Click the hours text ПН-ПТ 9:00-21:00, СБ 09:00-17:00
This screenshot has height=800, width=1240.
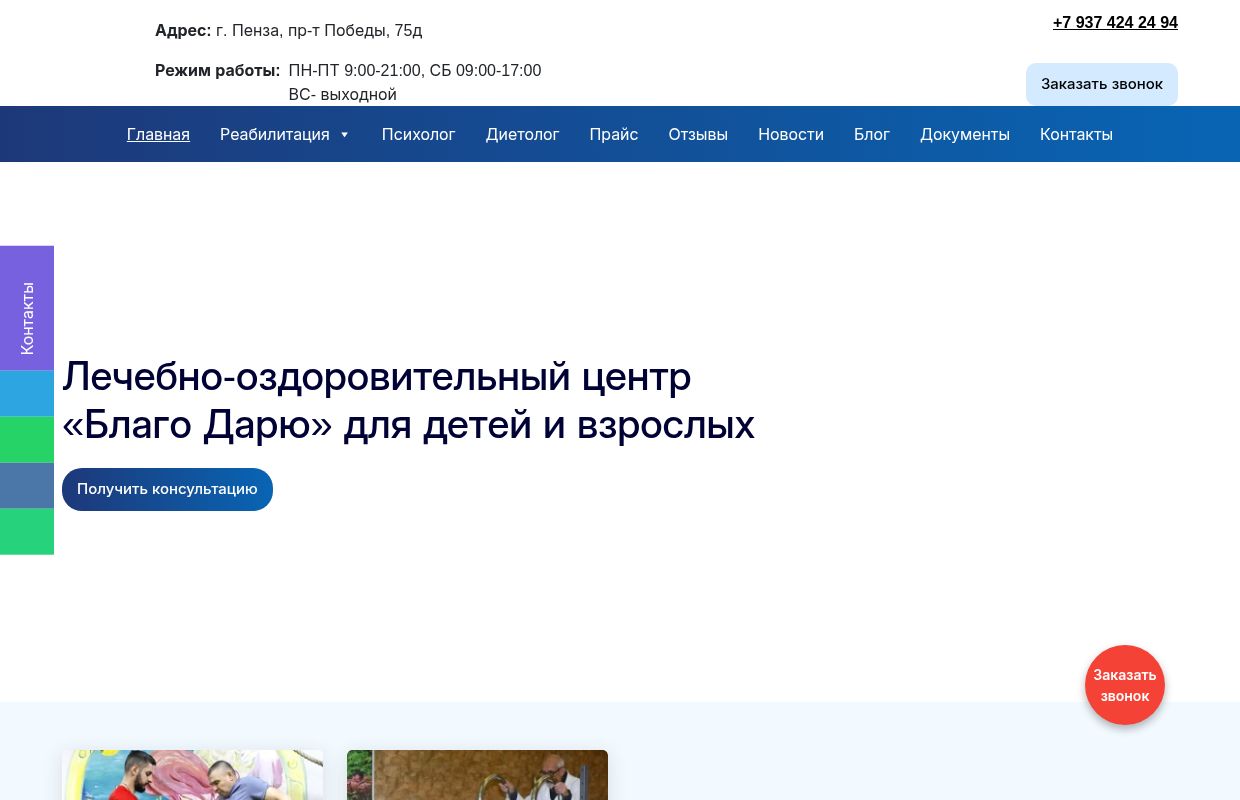tap(415, 70)
